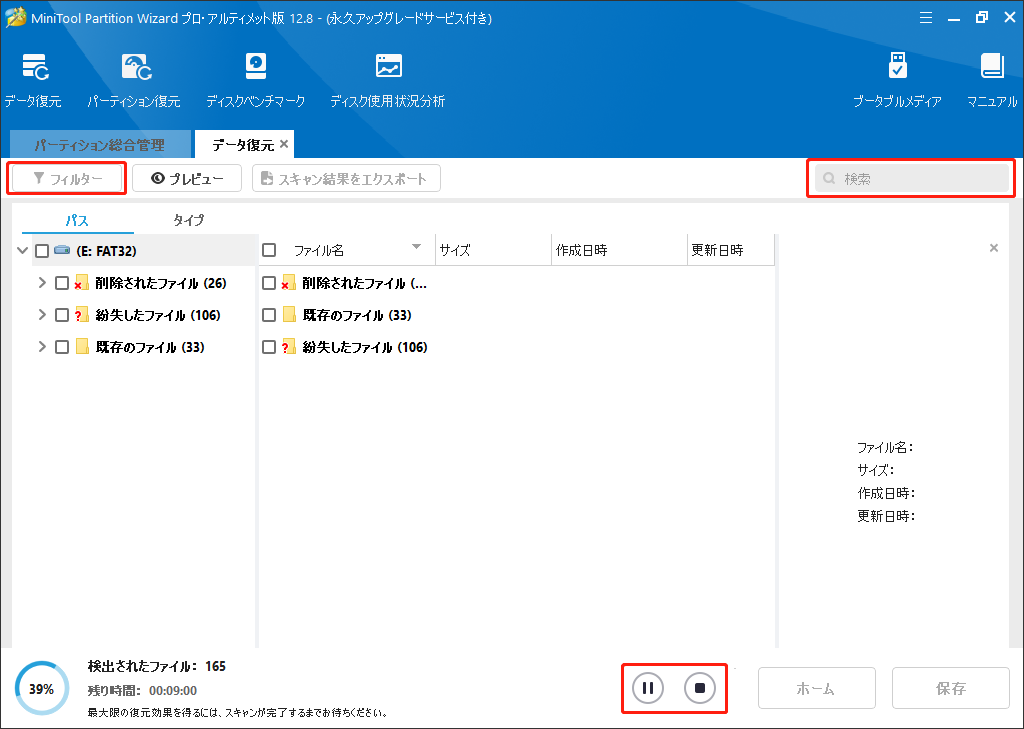This screenshot has height=729, width=1024.
Task: Click スキャン結果をエクスポート button
Action: pyautogui.click(x=346, y=178)
